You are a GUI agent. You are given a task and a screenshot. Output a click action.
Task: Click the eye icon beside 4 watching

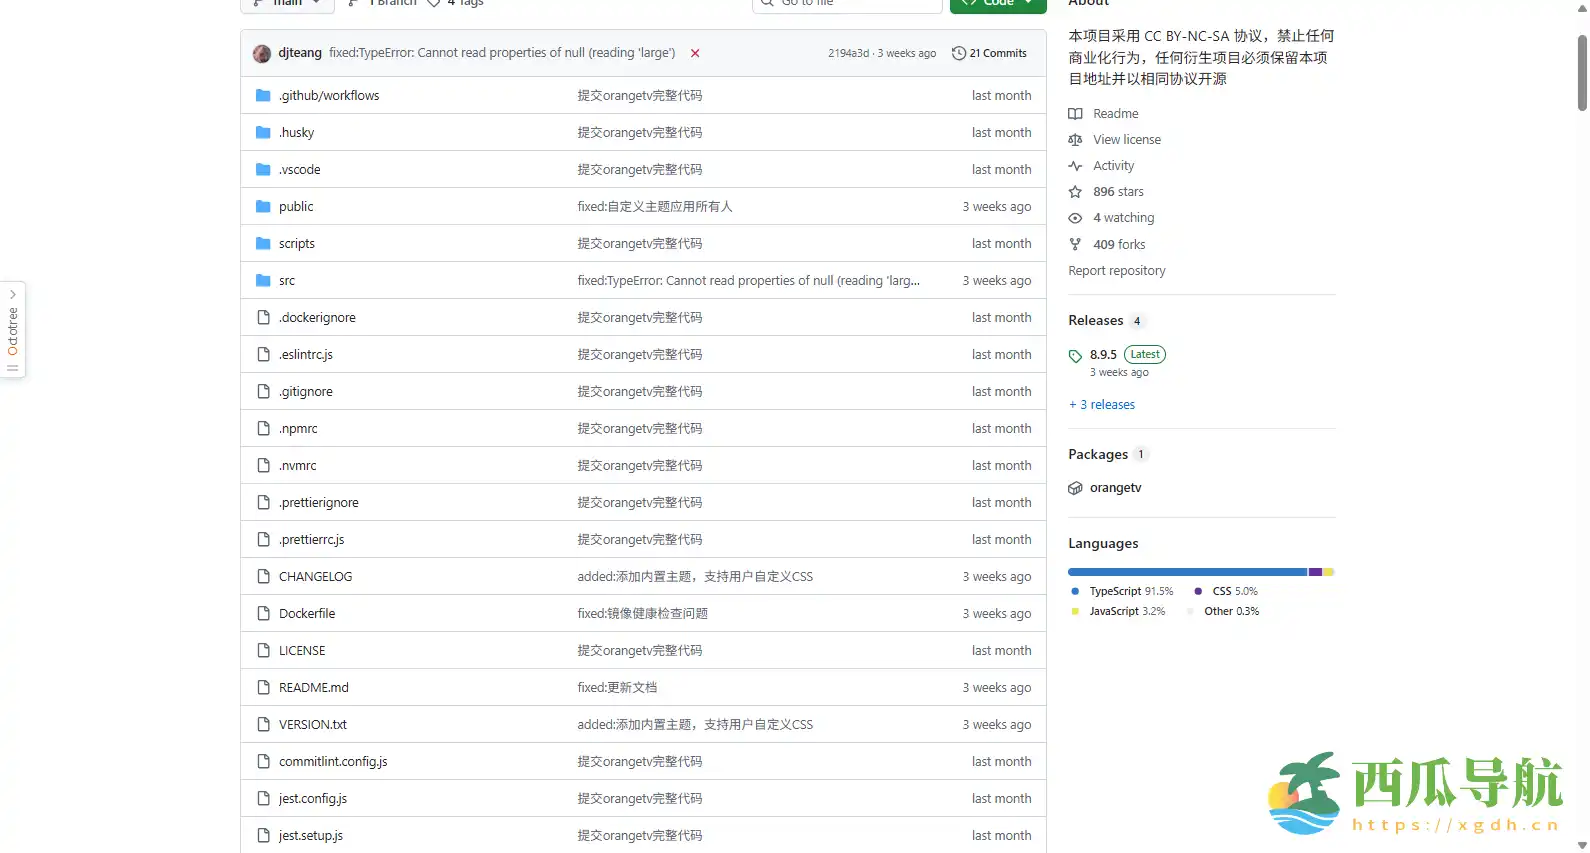pos(1075,218)
